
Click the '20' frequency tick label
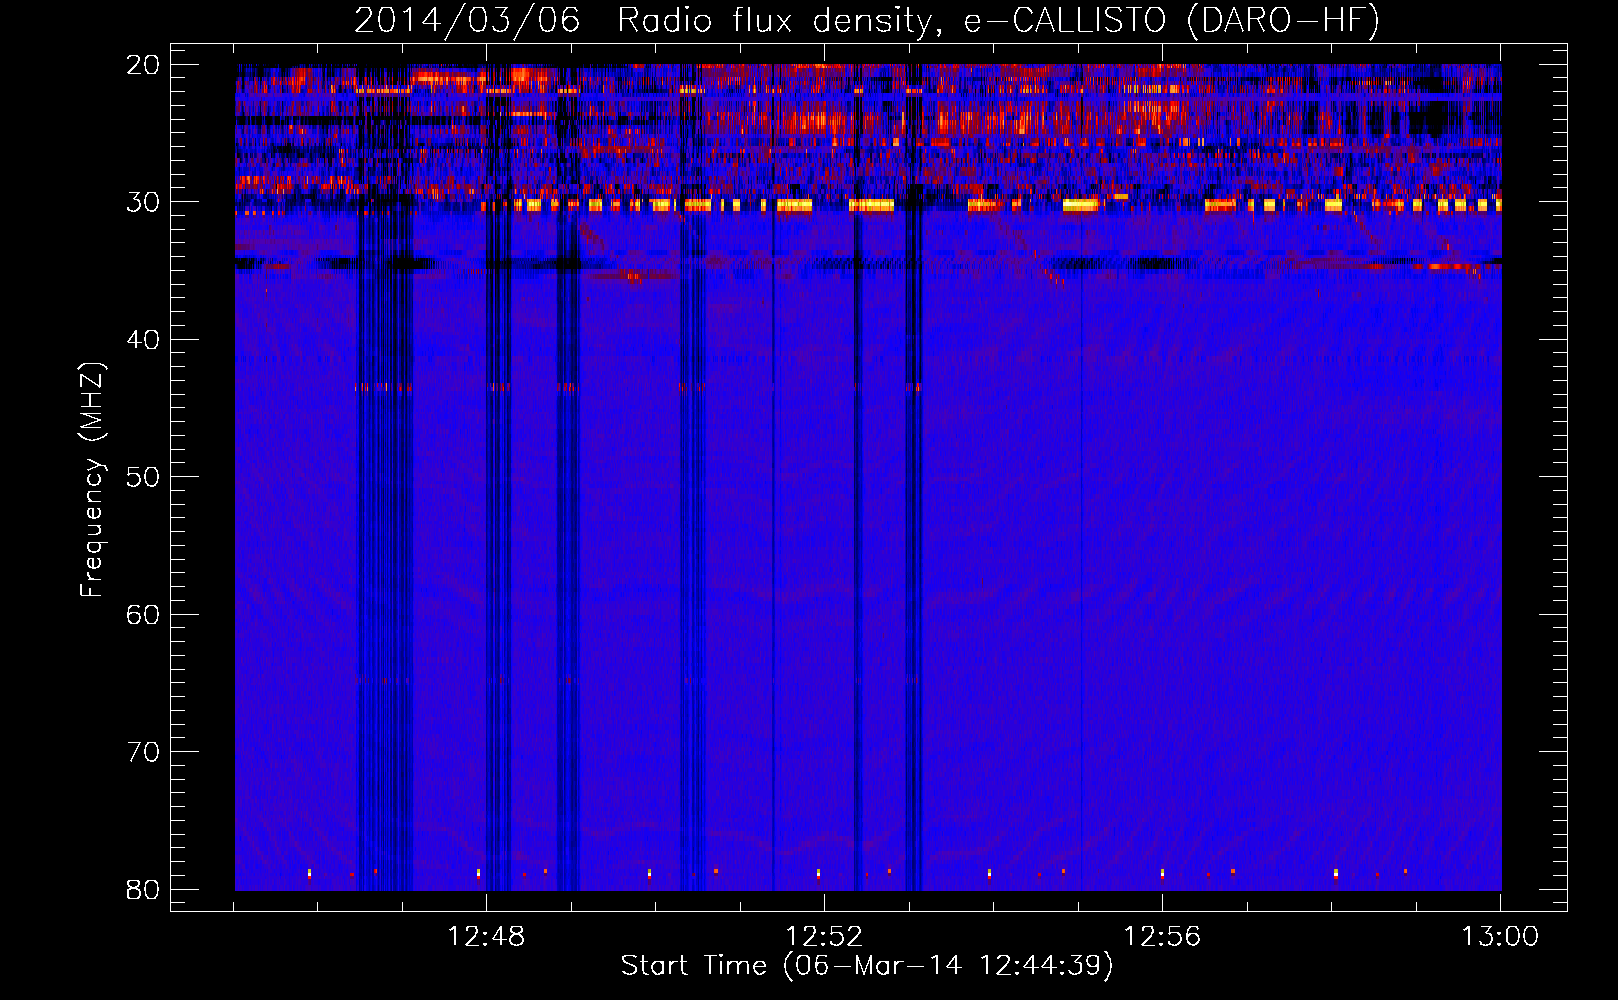click(143, 65)
